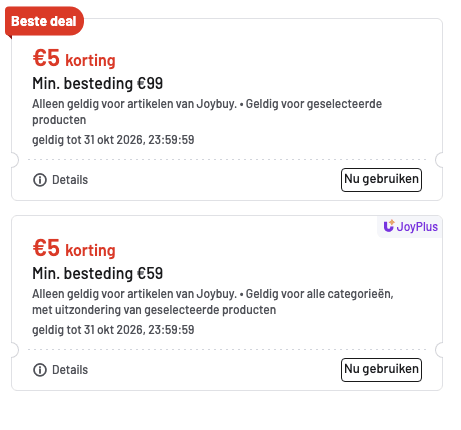Click the dashed divider on second coupon

click(227, 350)
